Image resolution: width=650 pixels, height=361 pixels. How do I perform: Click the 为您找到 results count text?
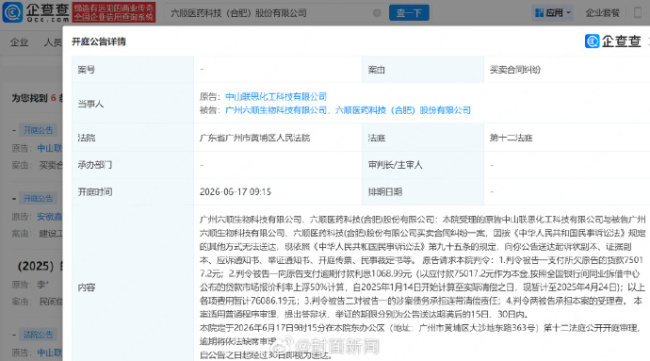[x=36, y=98]
